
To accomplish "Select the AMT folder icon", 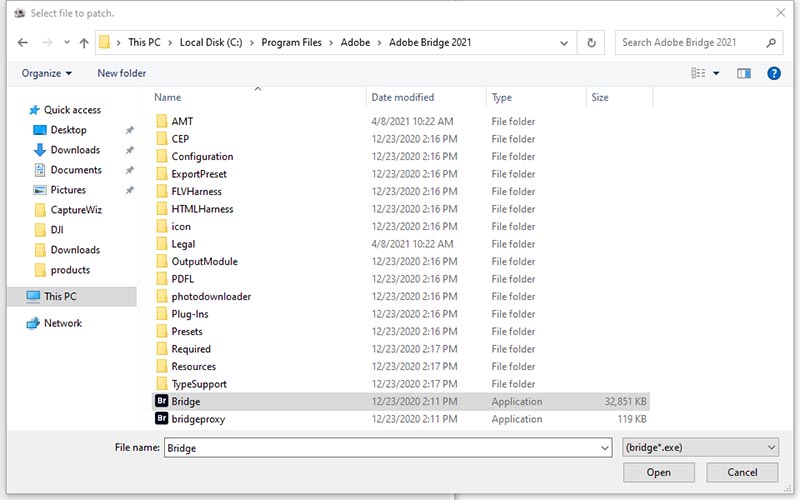I will (162, 121).
